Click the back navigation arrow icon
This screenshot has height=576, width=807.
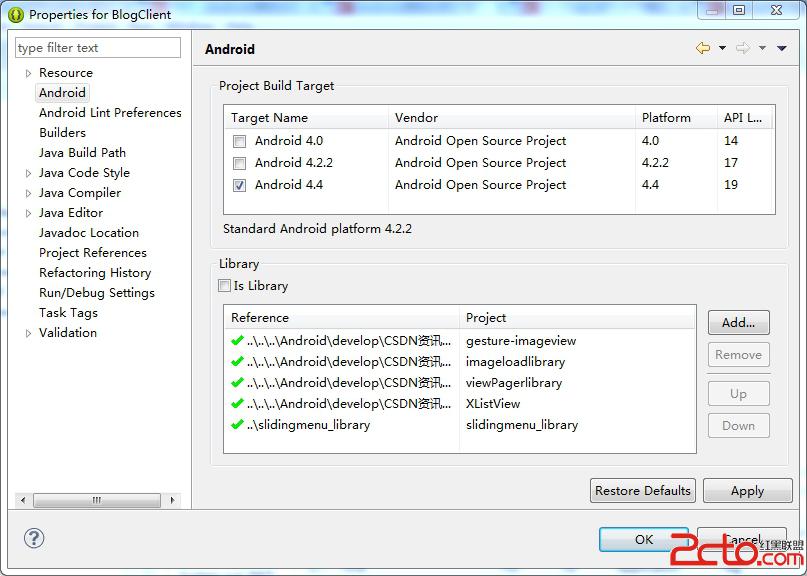[703, 48]
